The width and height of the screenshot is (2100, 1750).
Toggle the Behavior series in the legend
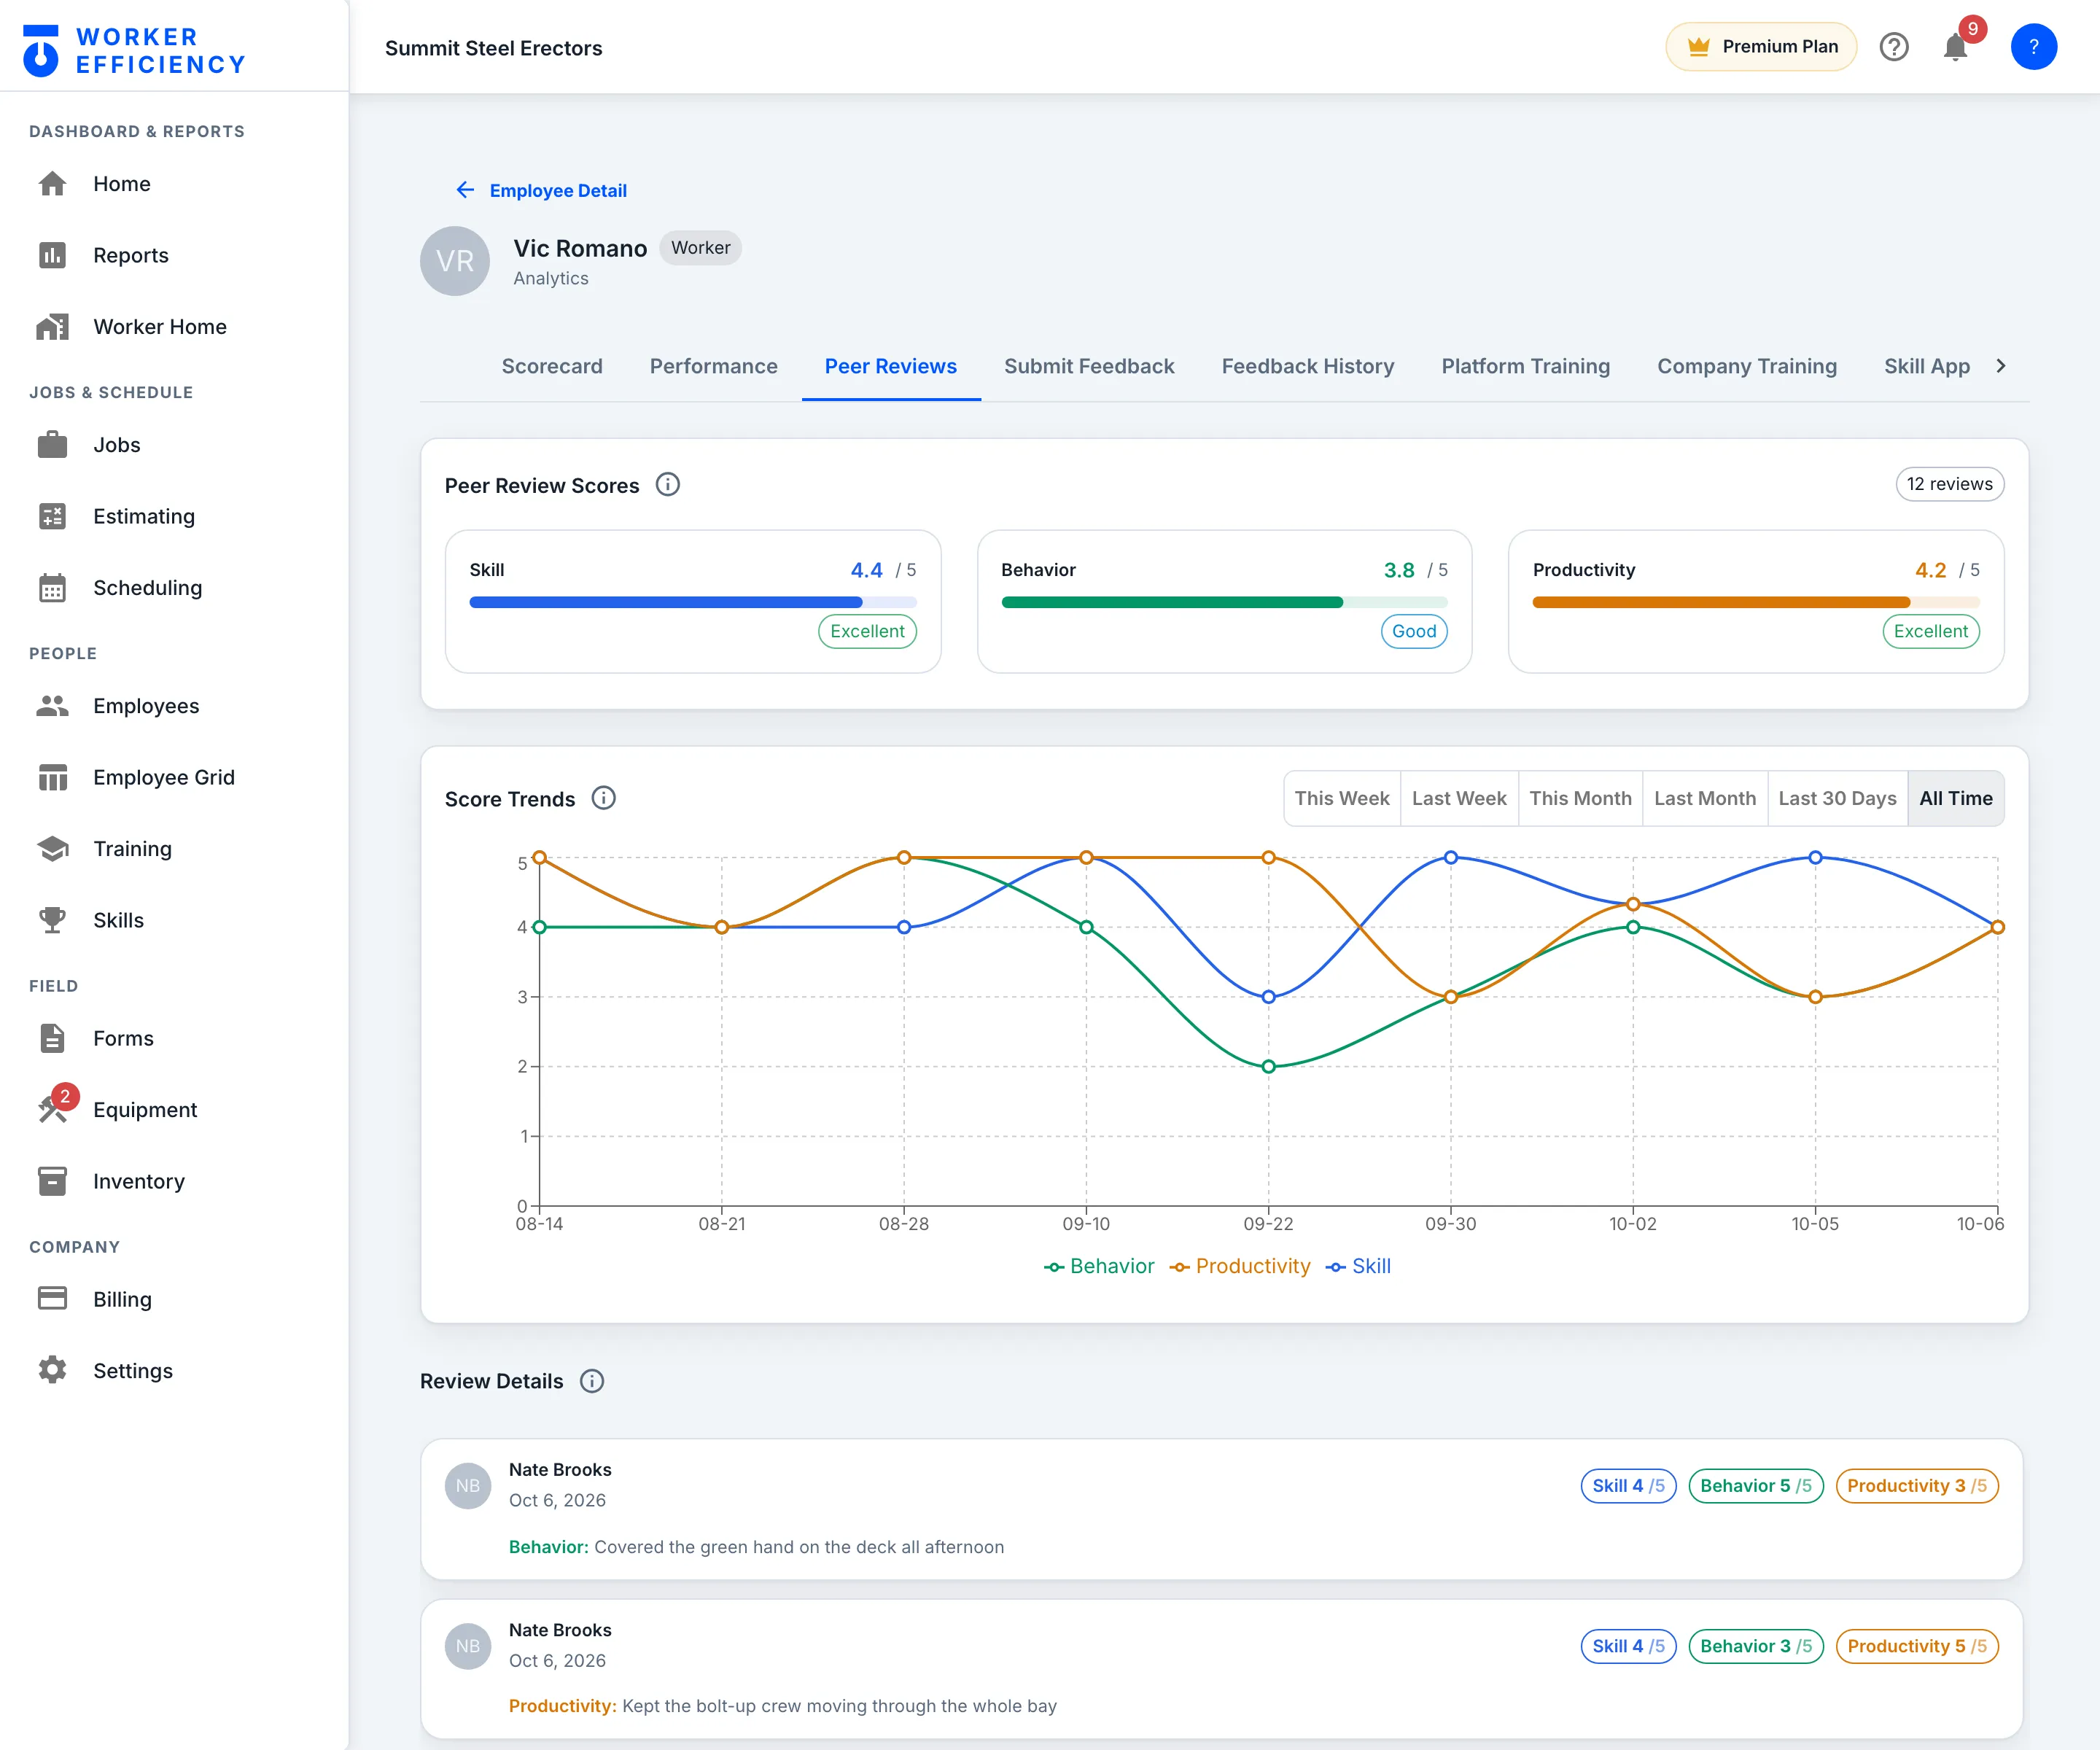1099,1266
